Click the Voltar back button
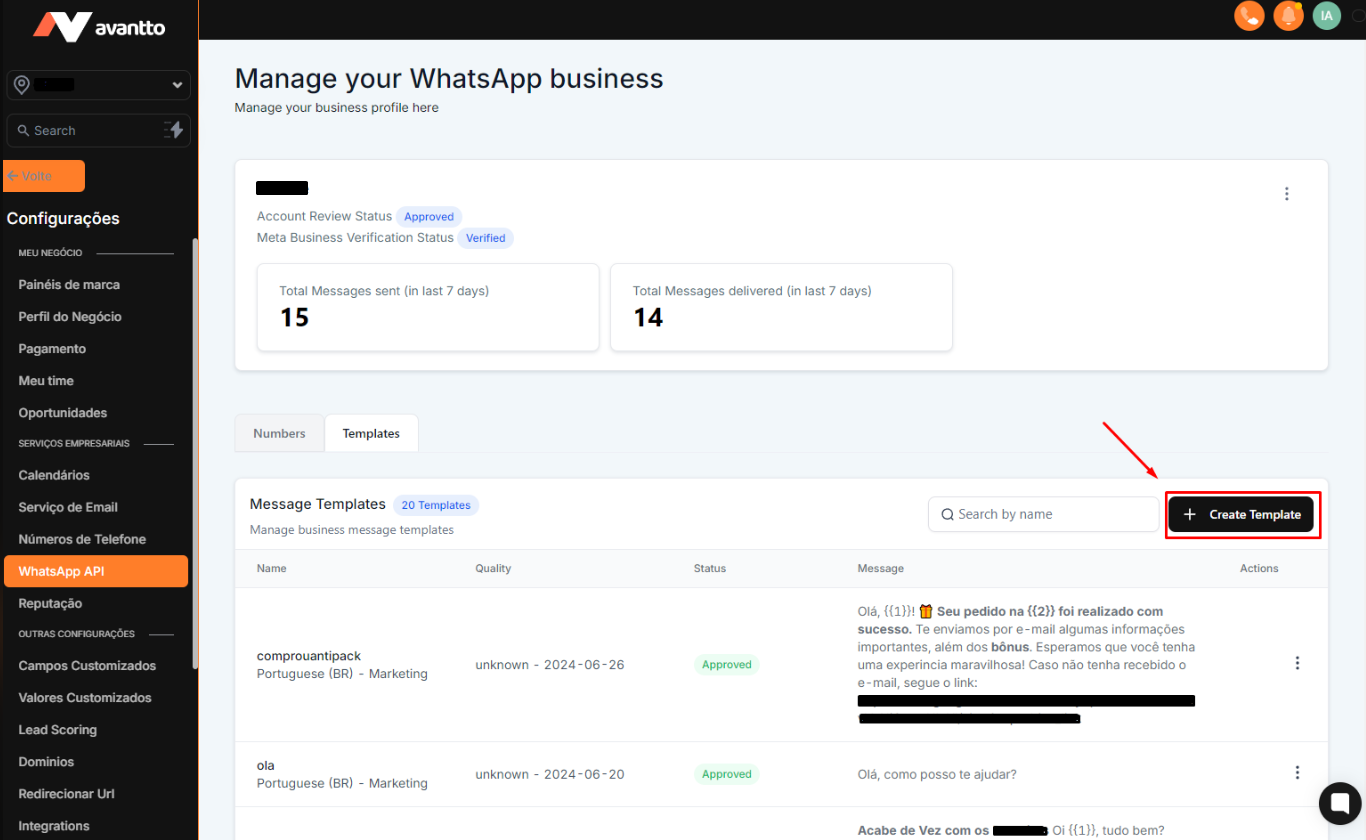The width and height of the screenshot is (1366, 840). tap(44, 176)
